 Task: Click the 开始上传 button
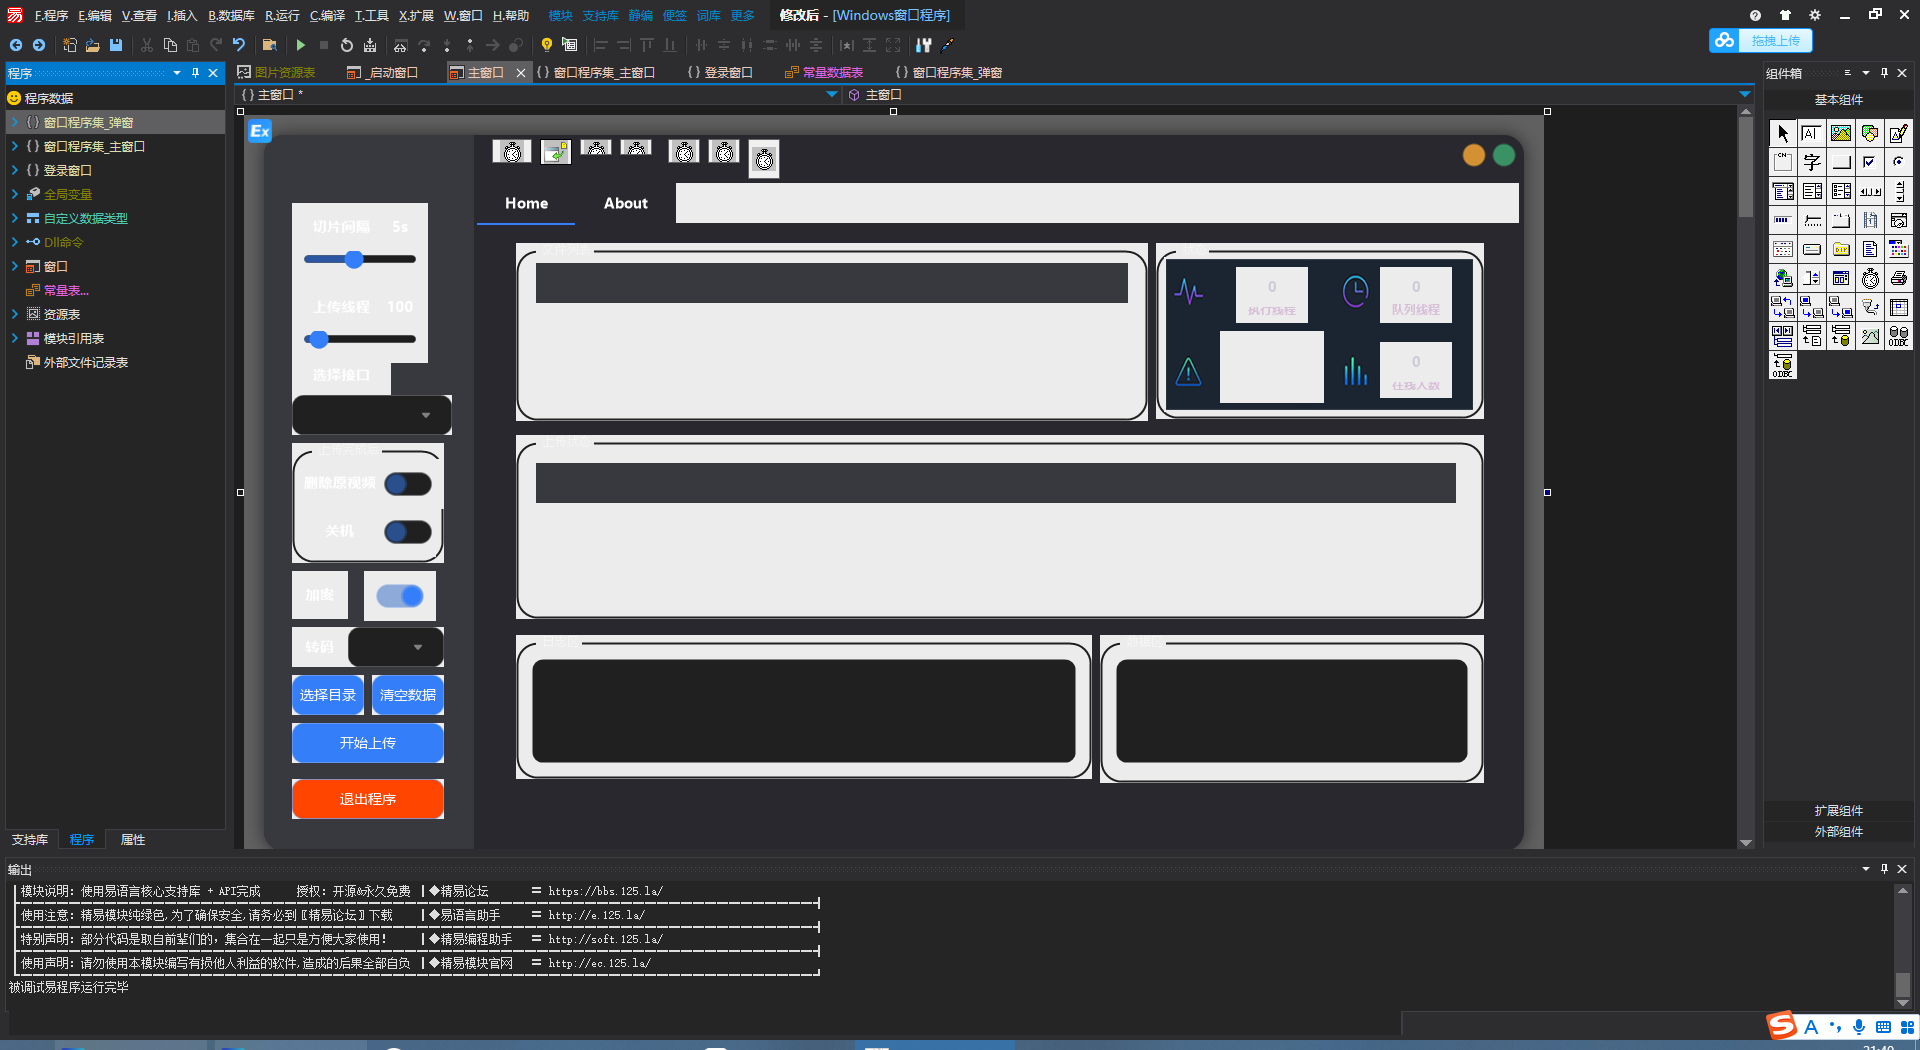(368, 743)
